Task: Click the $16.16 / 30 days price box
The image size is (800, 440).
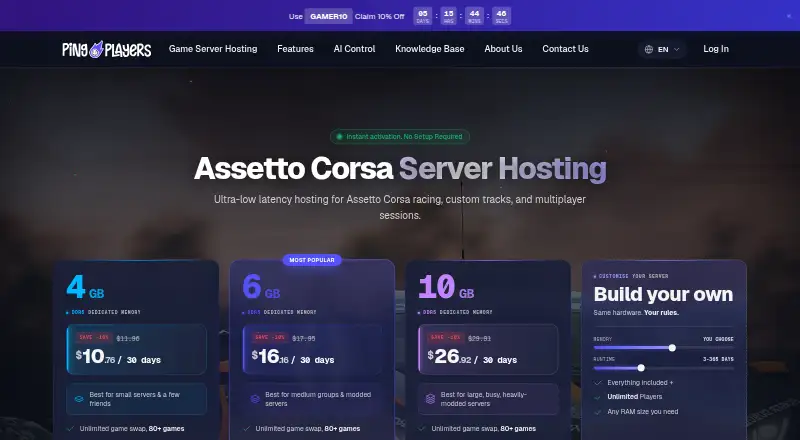Action: [x=312, y=350]
